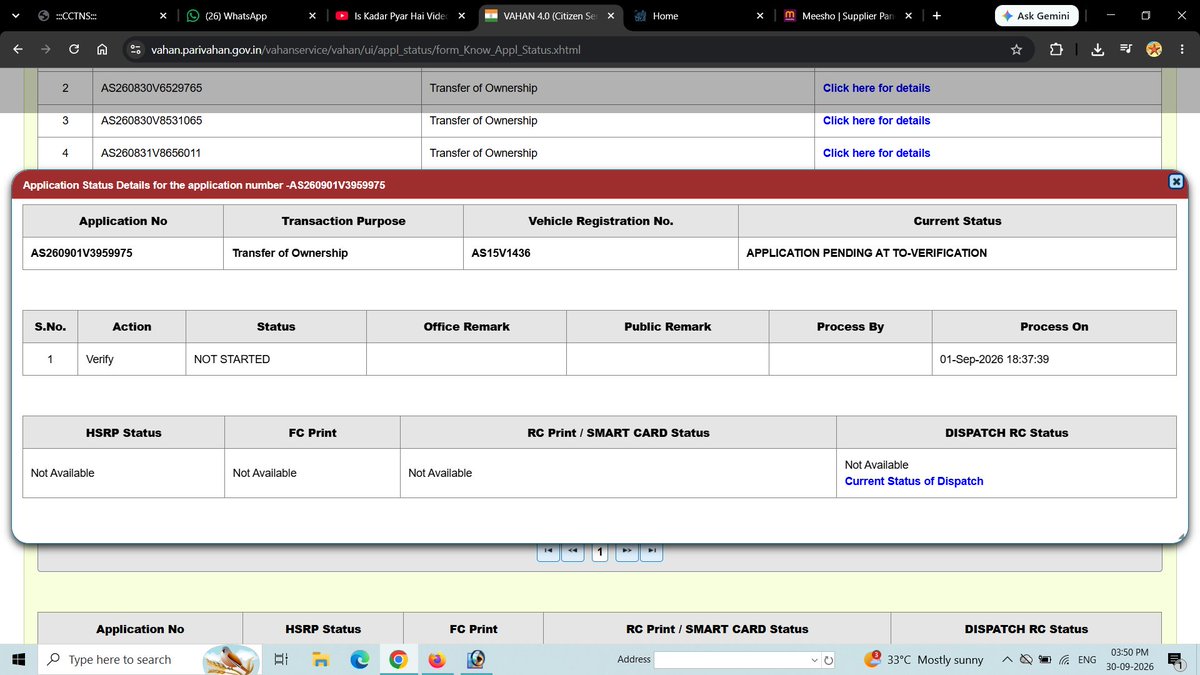Open Windows notification center icon
This screenshot has width=1200, height=675.
1176,659
